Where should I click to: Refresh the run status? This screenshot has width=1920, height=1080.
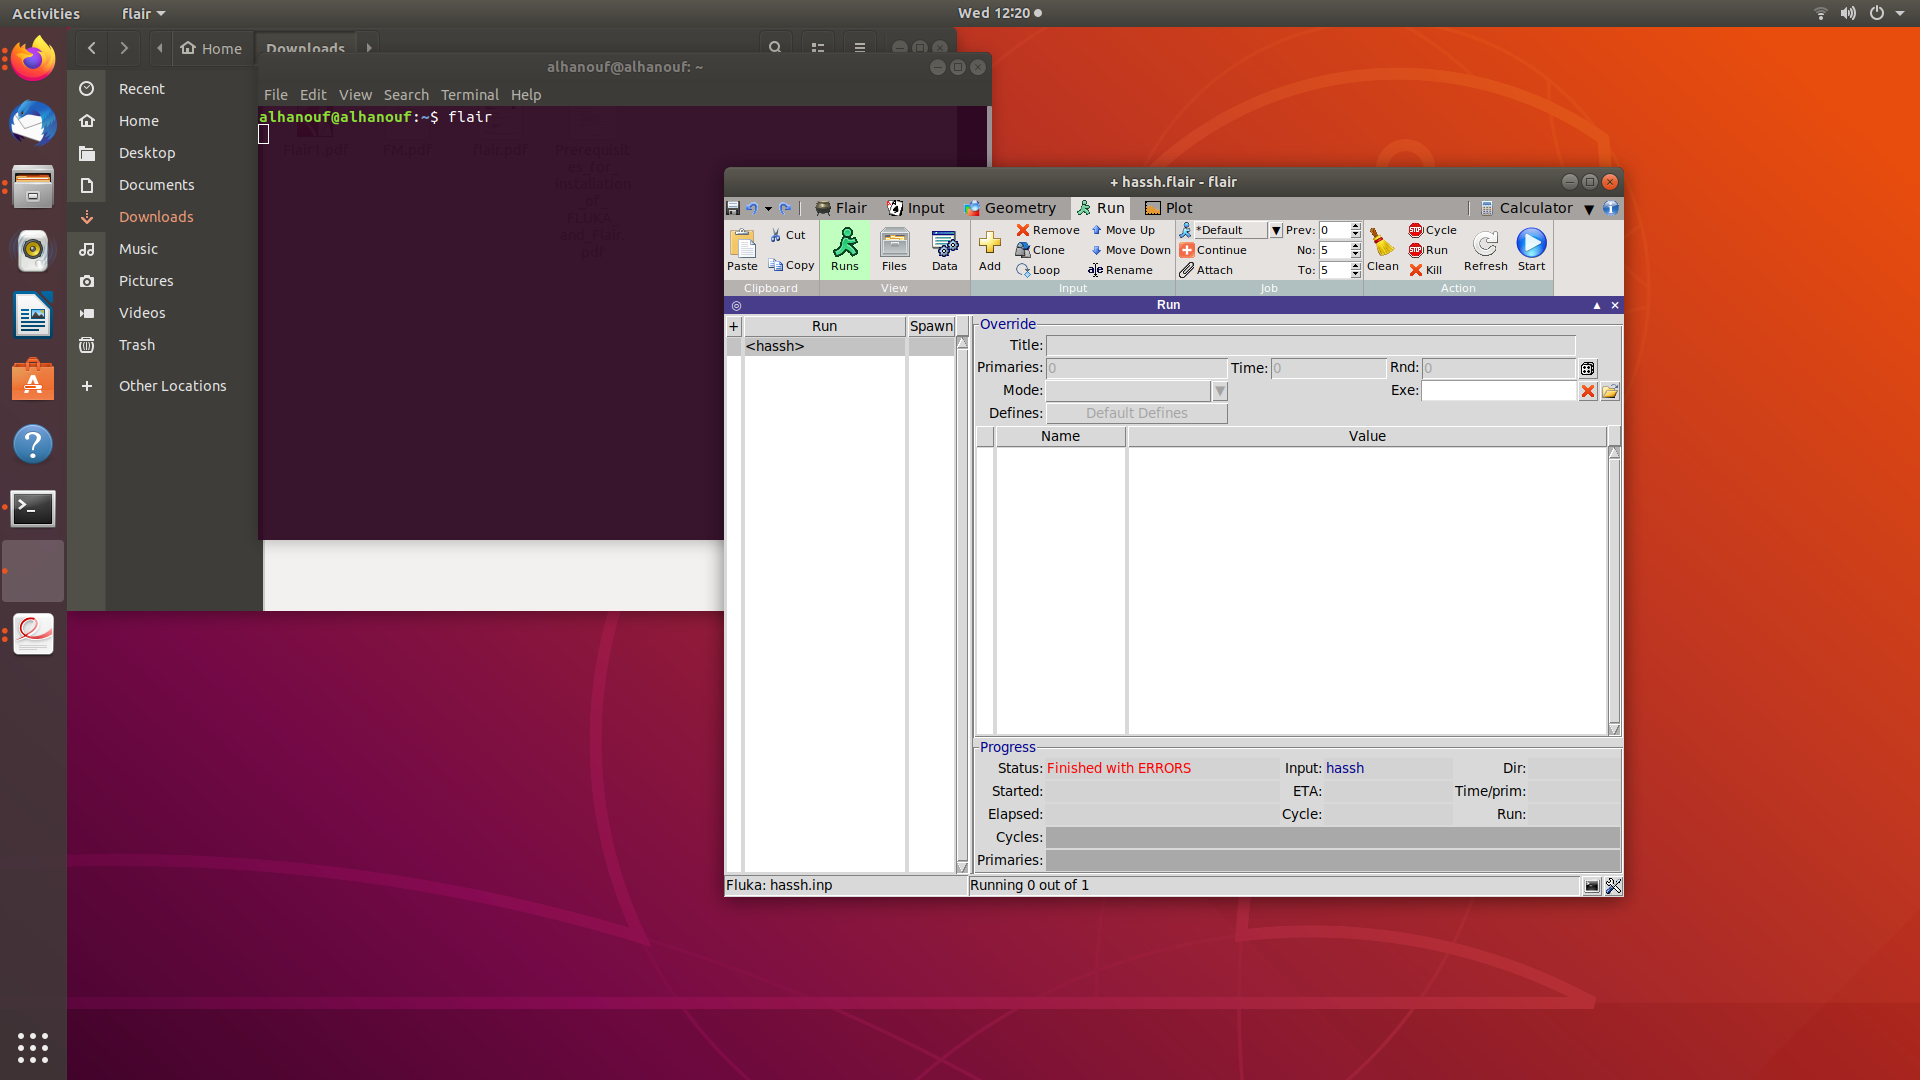tap(1485, 249)
